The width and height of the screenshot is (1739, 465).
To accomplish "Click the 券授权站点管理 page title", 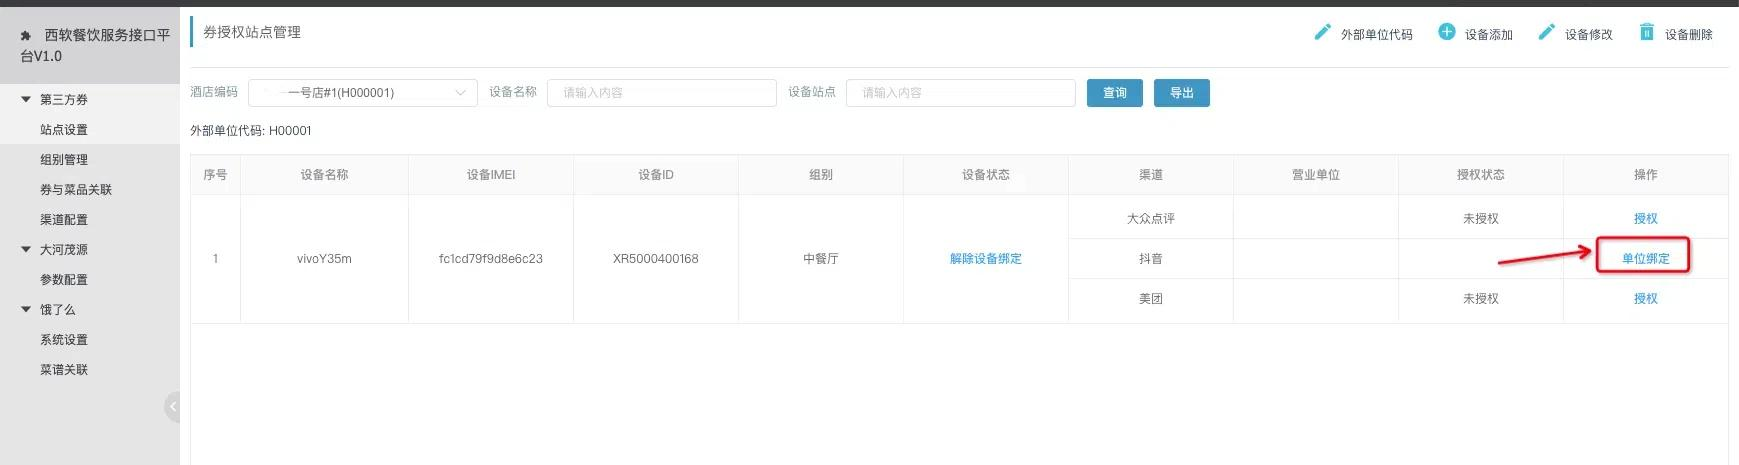I will coord(252,32).
